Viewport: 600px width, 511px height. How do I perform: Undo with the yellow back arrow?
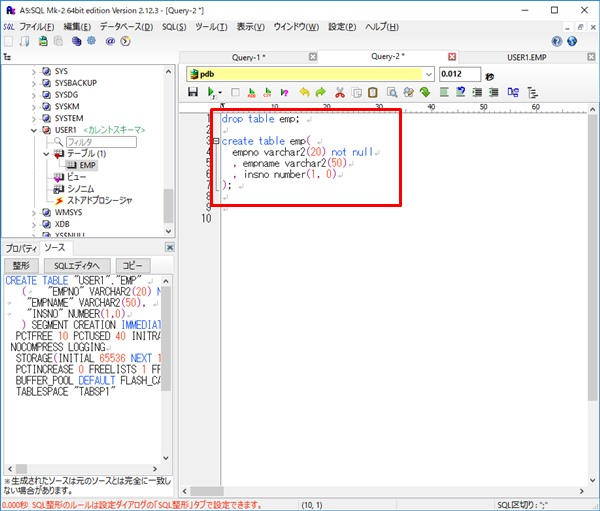click(x=305, y=92)
